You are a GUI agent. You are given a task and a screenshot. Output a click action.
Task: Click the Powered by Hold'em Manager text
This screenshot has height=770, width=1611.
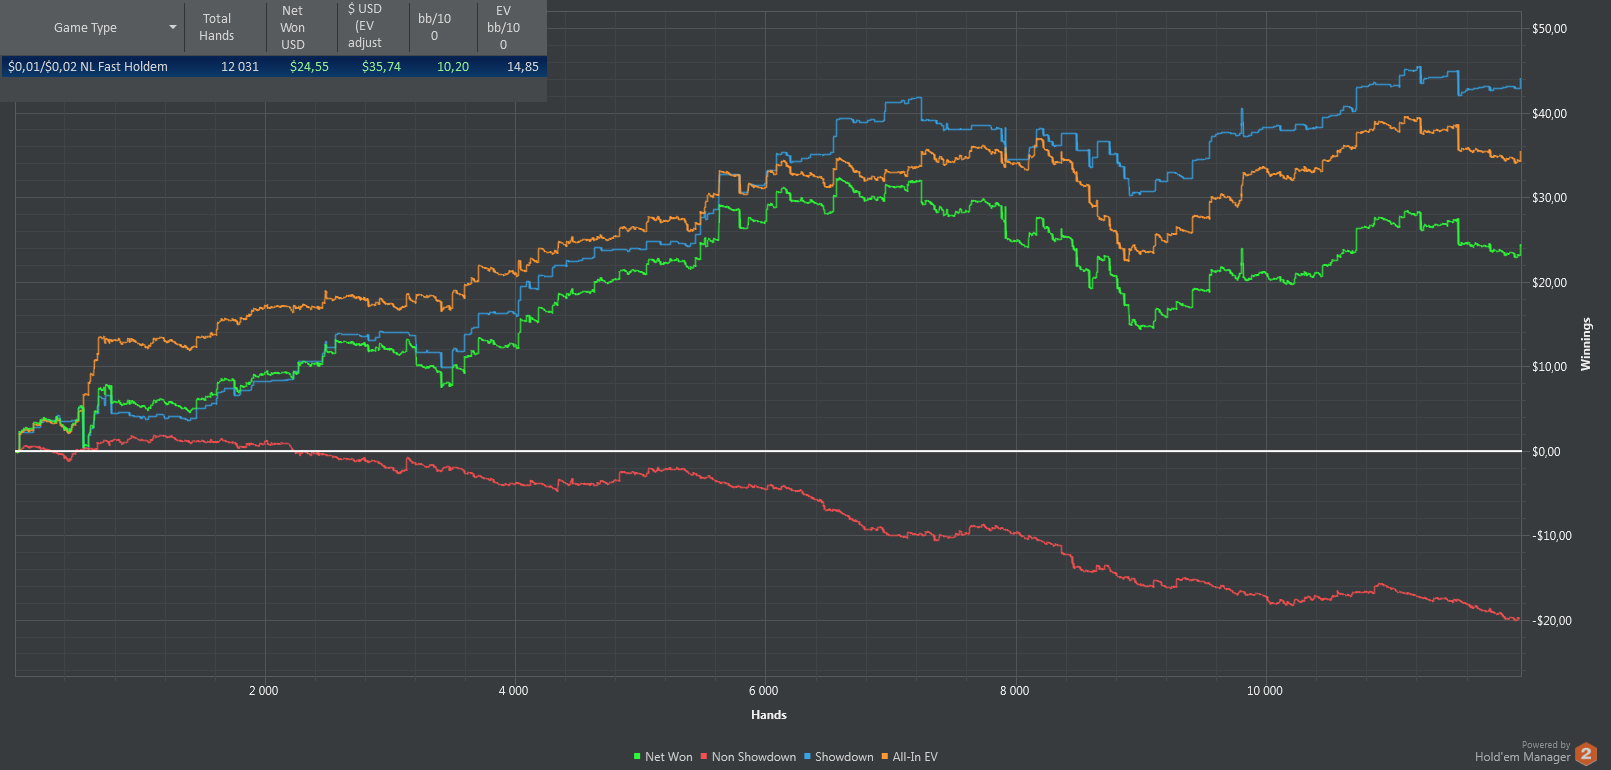[1523, 752]
